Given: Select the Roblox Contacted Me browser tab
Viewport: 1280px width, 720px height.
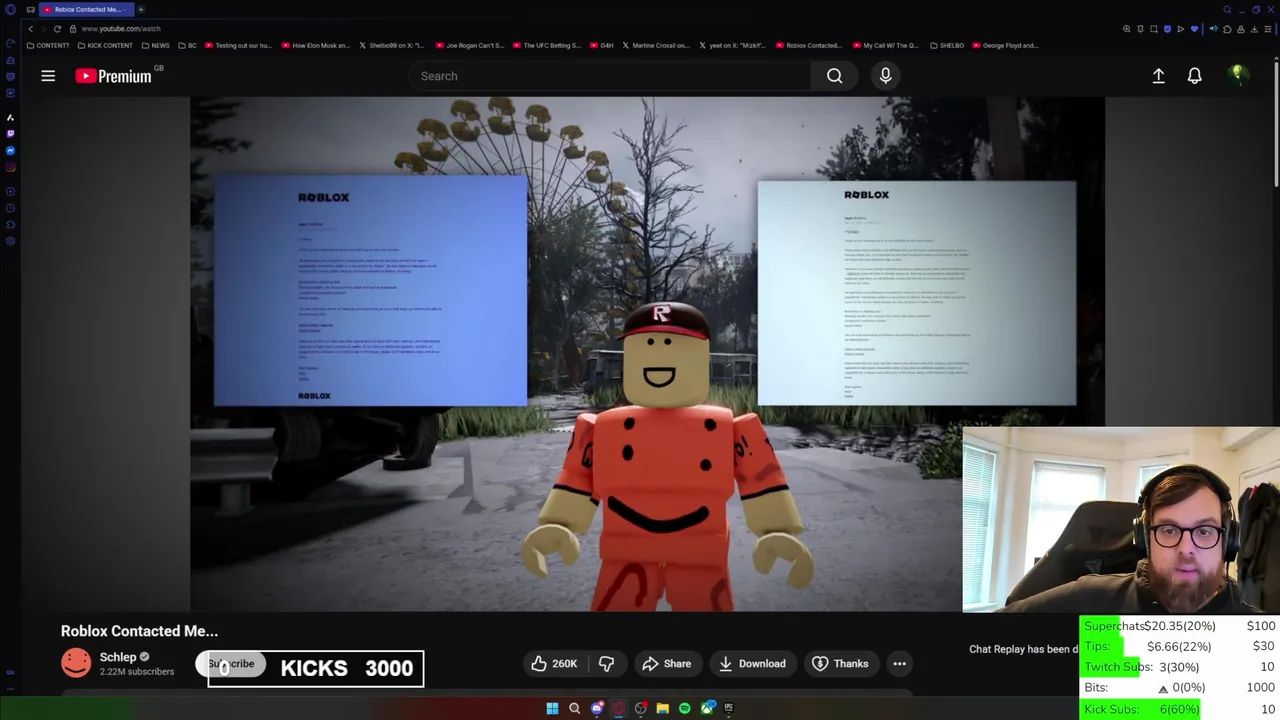Looking at the screenshot, I should 86,10.
